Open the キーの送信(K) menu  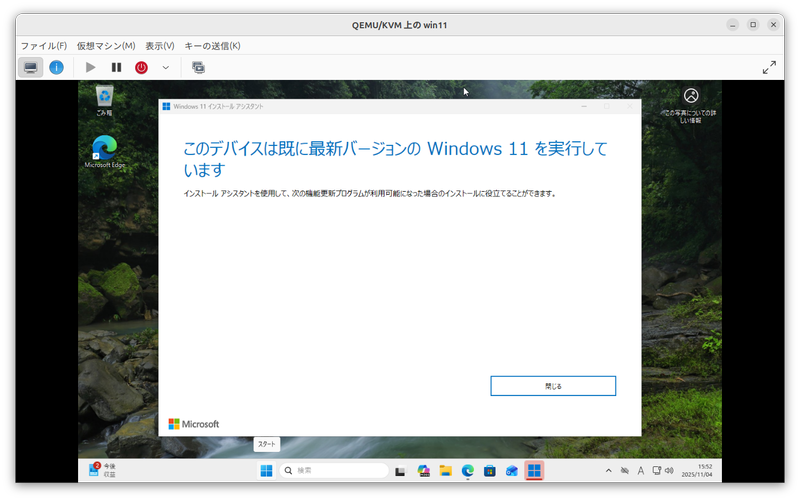(212, 46)
